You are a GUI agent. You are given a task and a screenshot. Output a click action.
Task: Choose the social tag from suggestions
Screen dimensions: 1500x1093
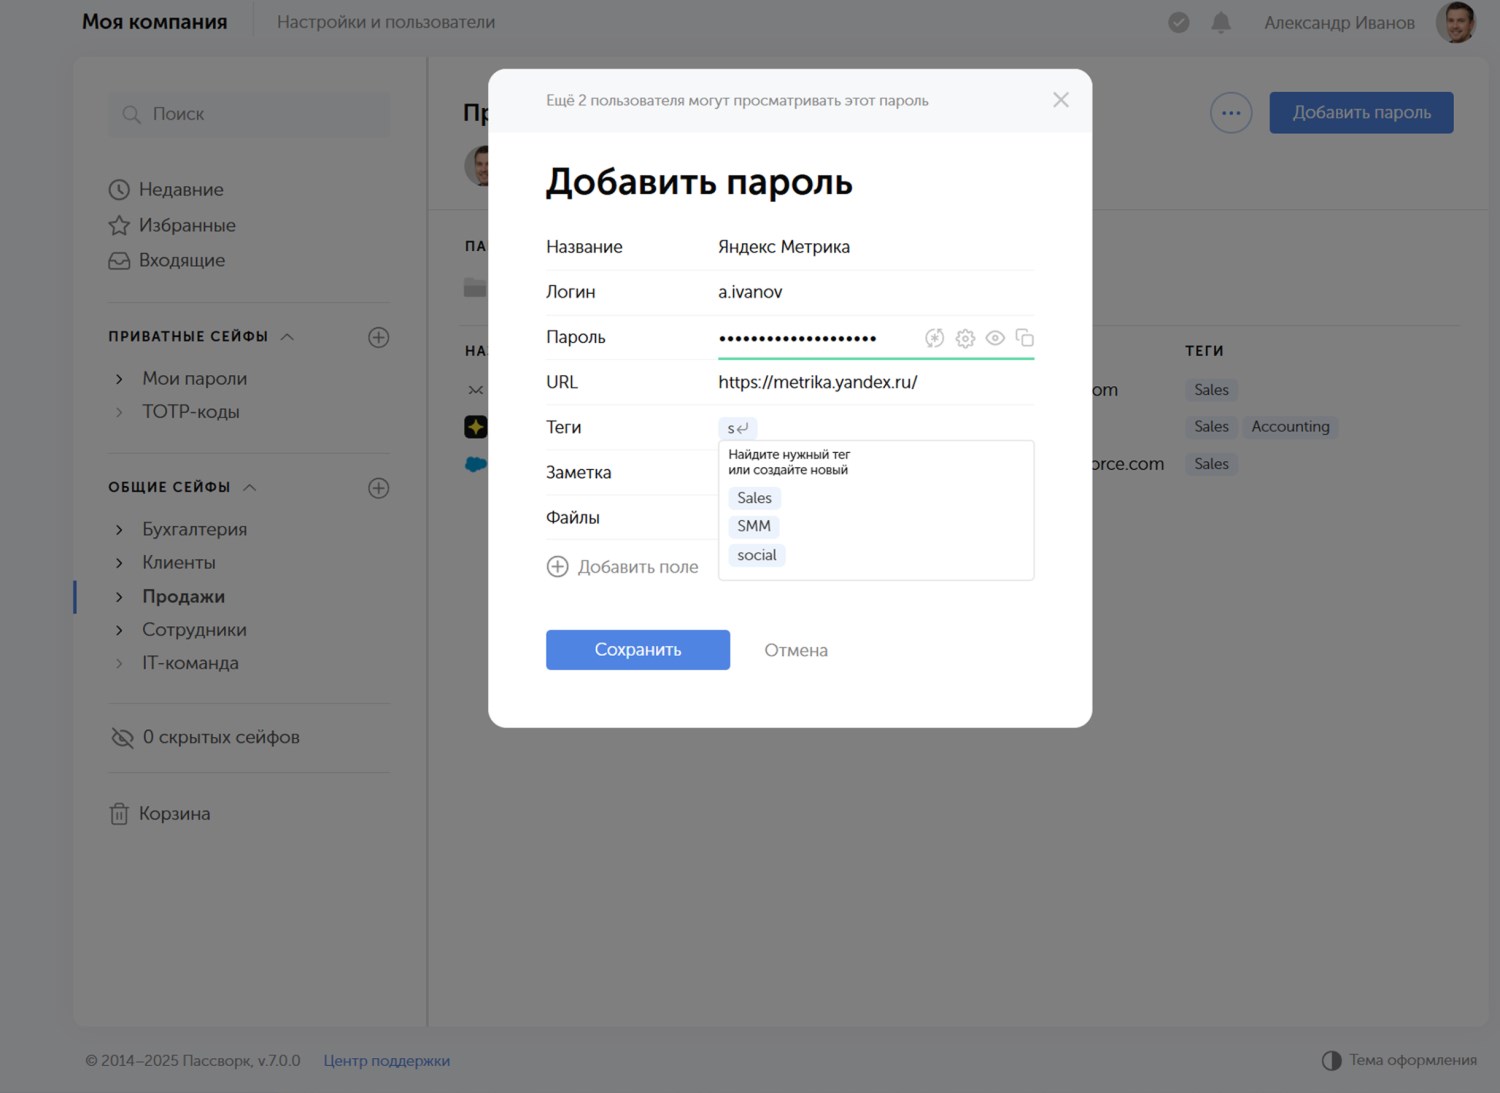[757, 555]
